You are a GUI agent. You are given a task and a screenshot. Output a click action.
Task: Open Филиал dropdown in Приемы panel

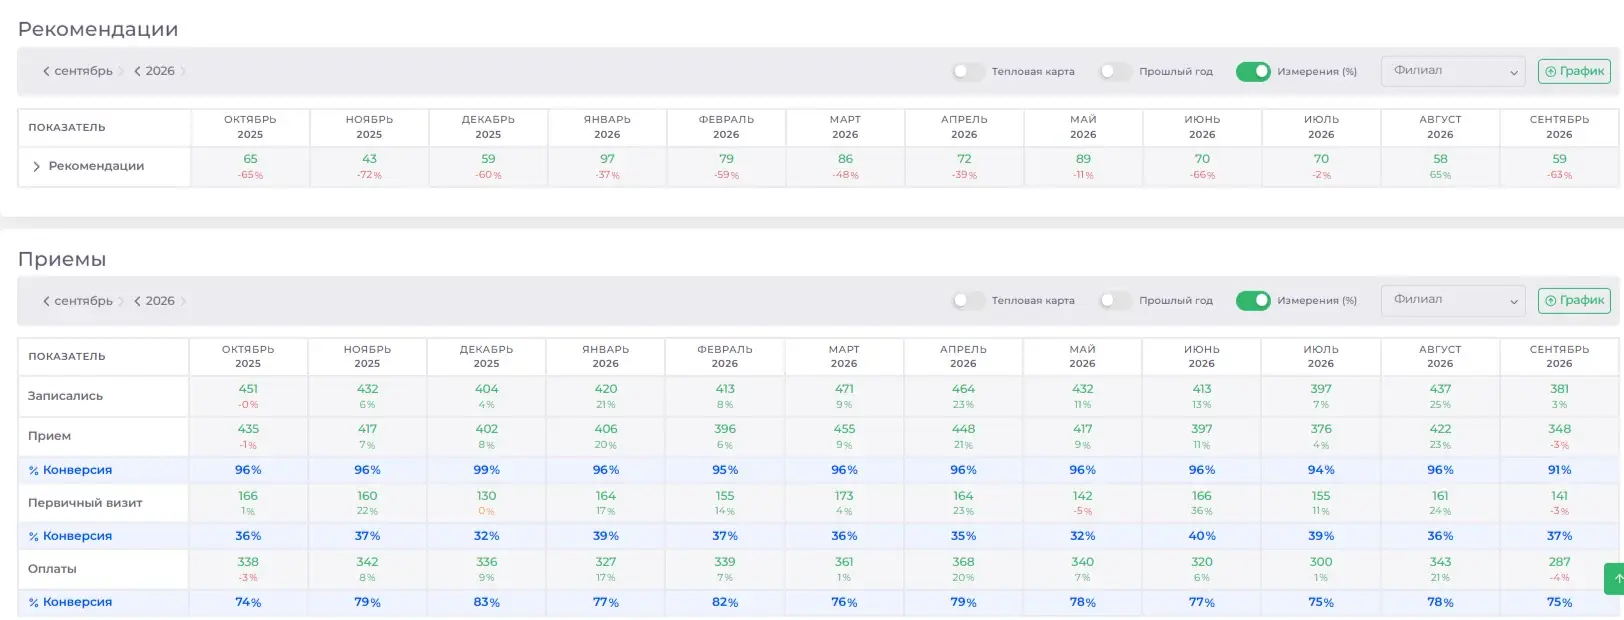1454,300
